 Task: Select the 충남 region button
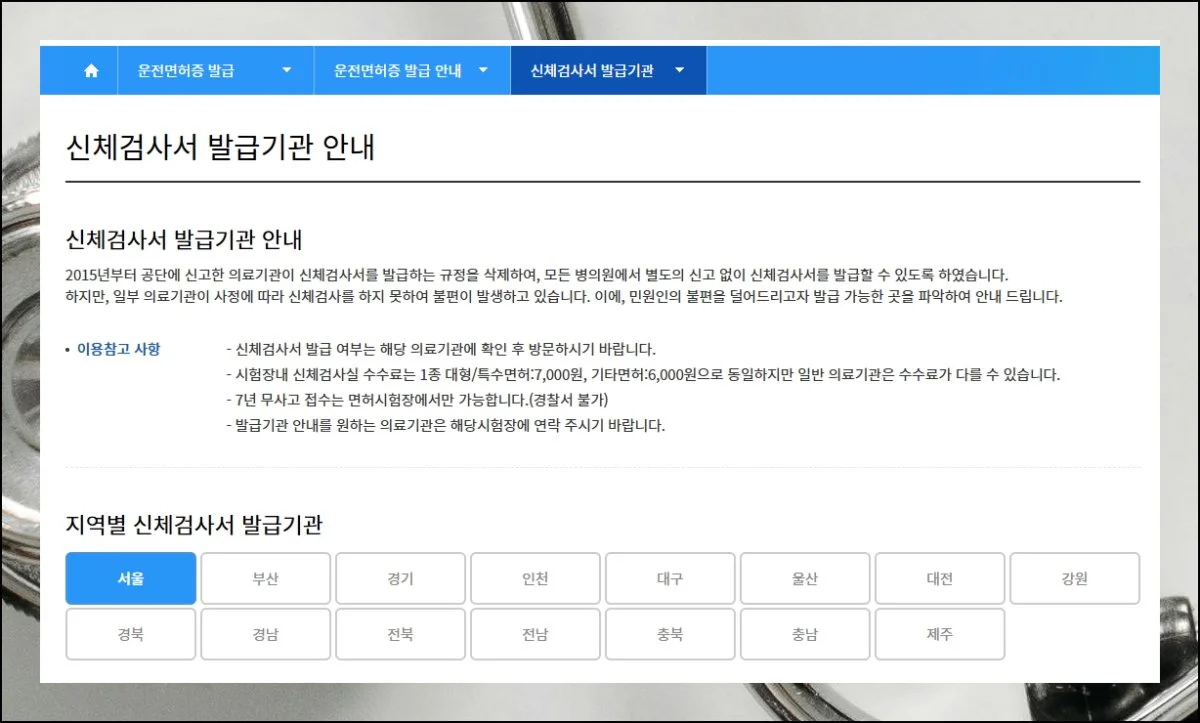[x=805, y=634]
